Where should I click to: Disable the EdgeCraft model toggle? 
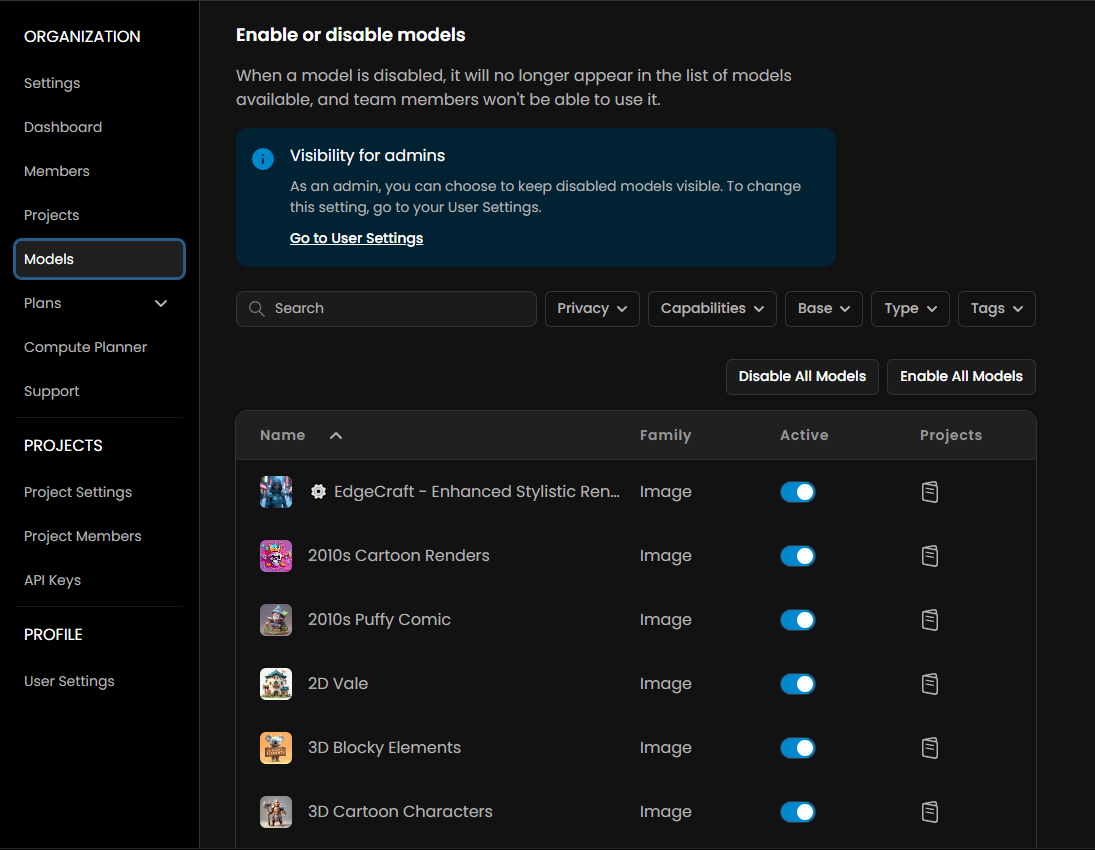click(797, 492)
